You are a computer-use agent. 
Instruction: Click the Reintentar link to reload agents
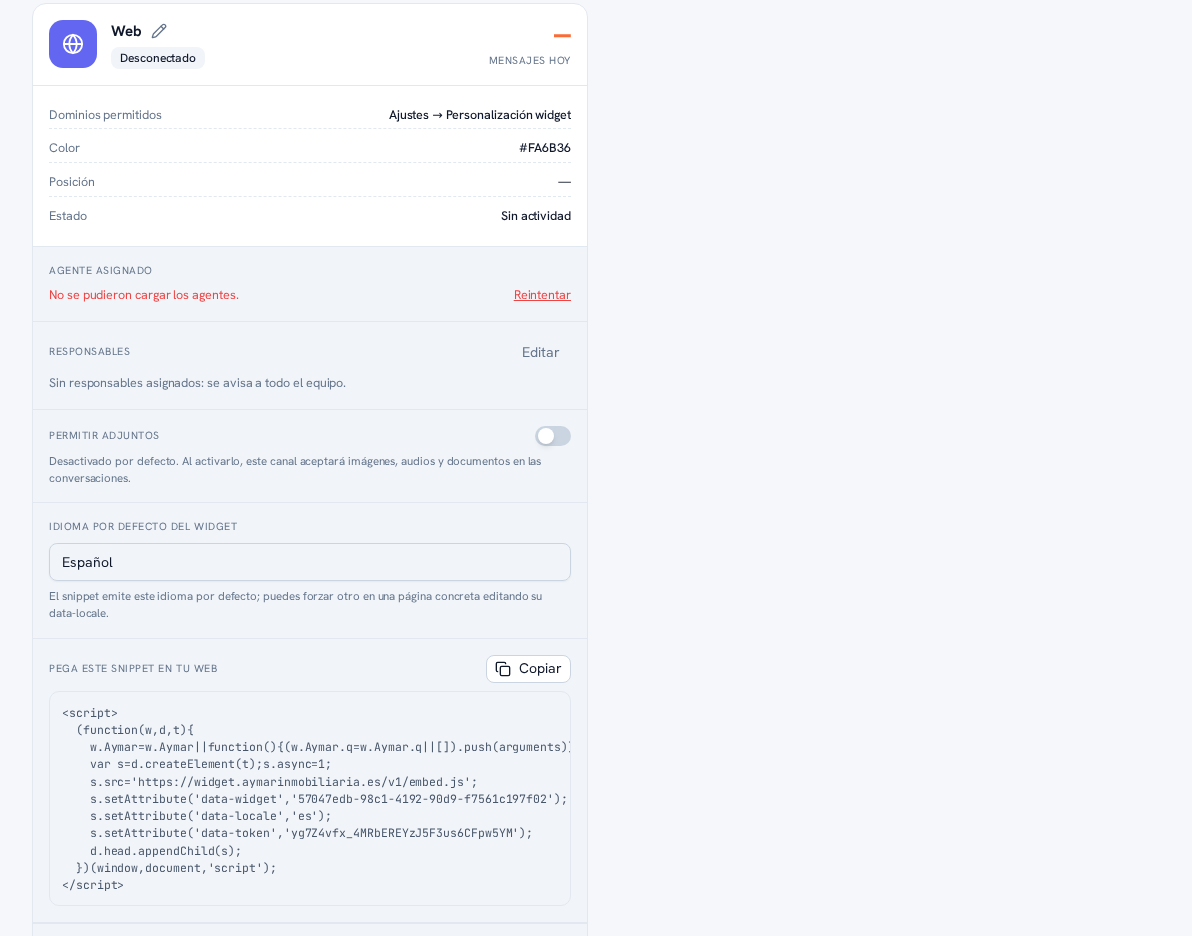click(542, 295)
